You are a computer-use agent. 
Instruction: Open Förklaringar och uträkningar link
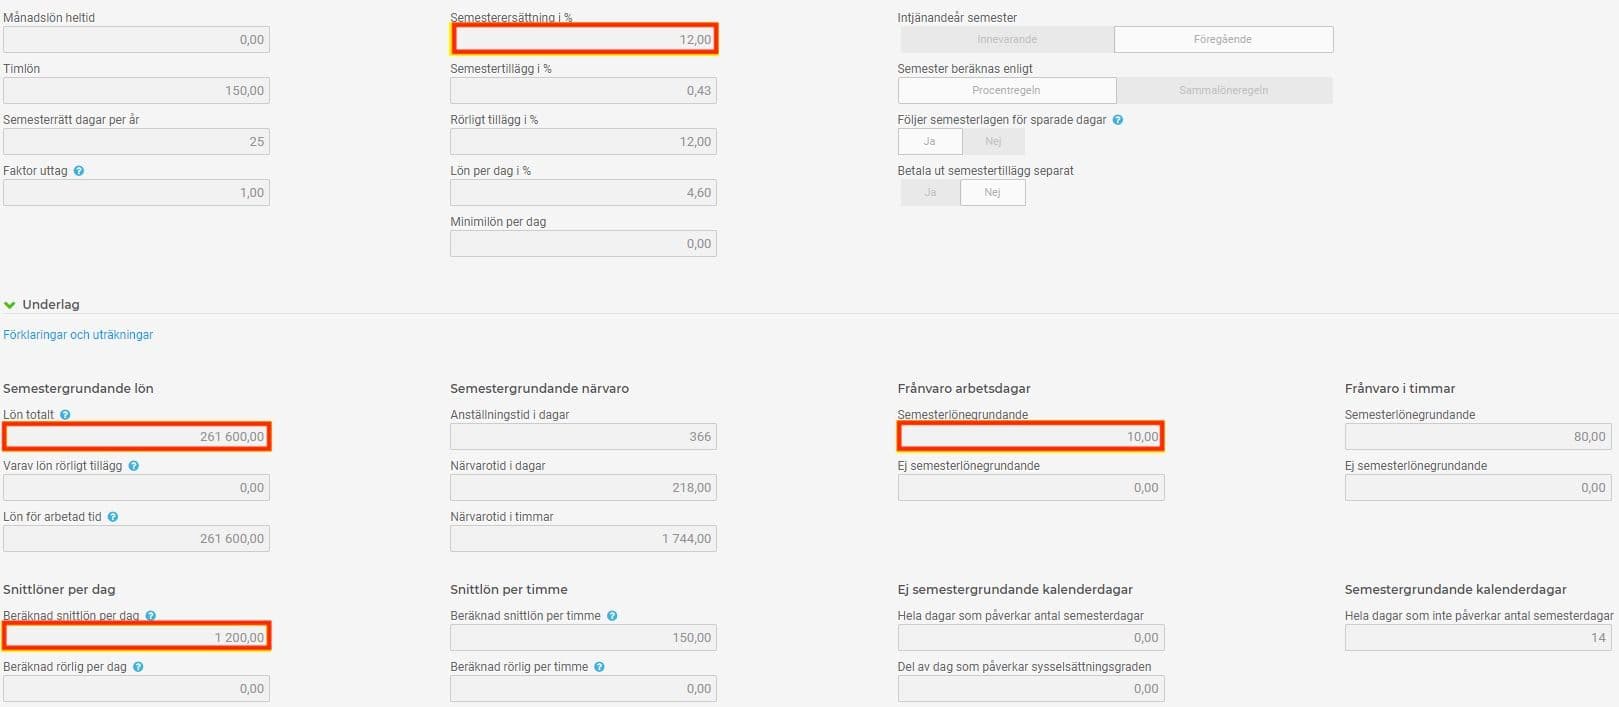[x=78, y=335]
